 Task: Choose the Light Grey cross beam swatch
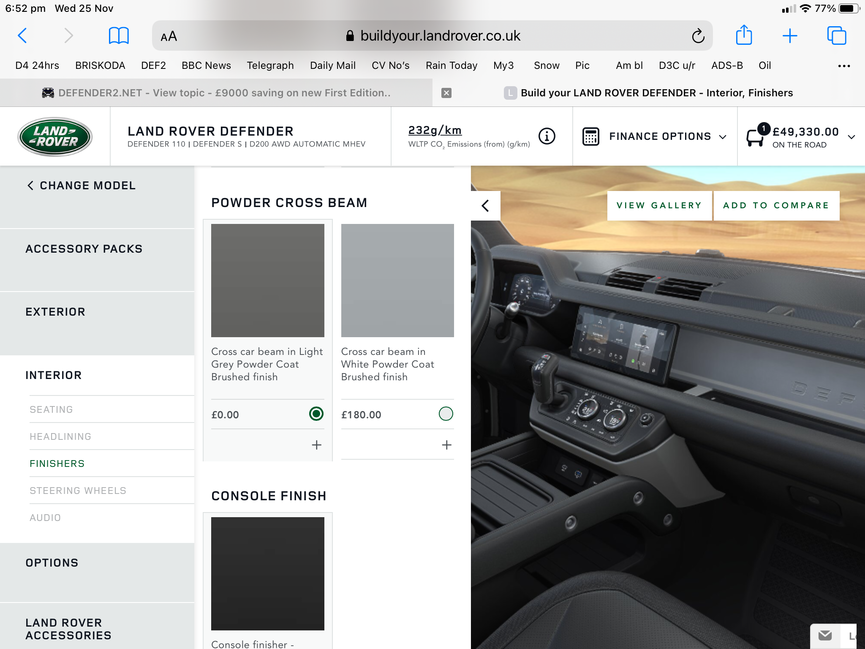click(268, 280)
